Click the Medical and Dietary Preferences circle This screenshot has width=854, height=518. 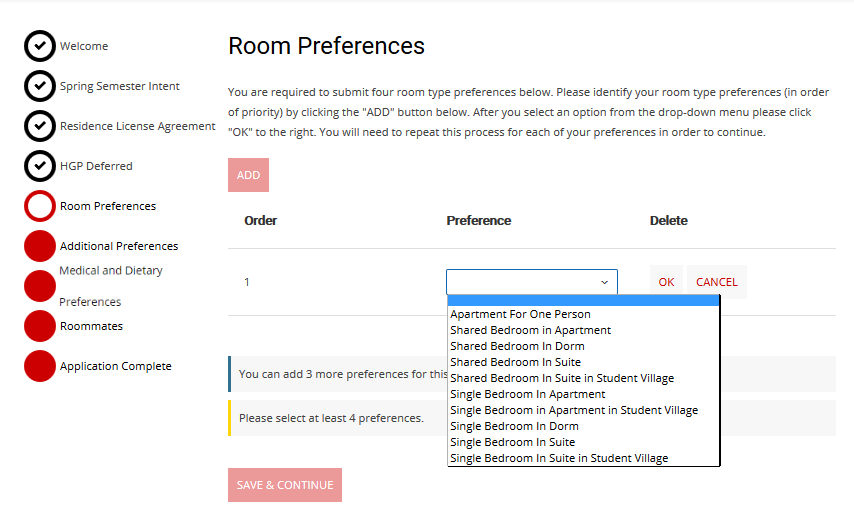[39, 286]
